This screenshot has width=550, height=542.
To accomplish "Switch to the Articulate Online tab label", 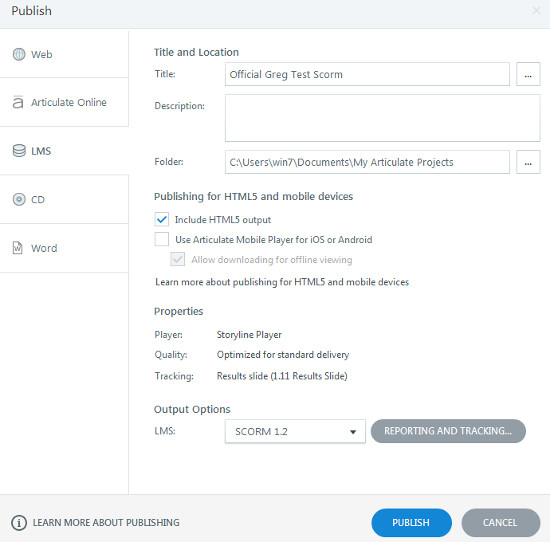I will pos(69,102).
